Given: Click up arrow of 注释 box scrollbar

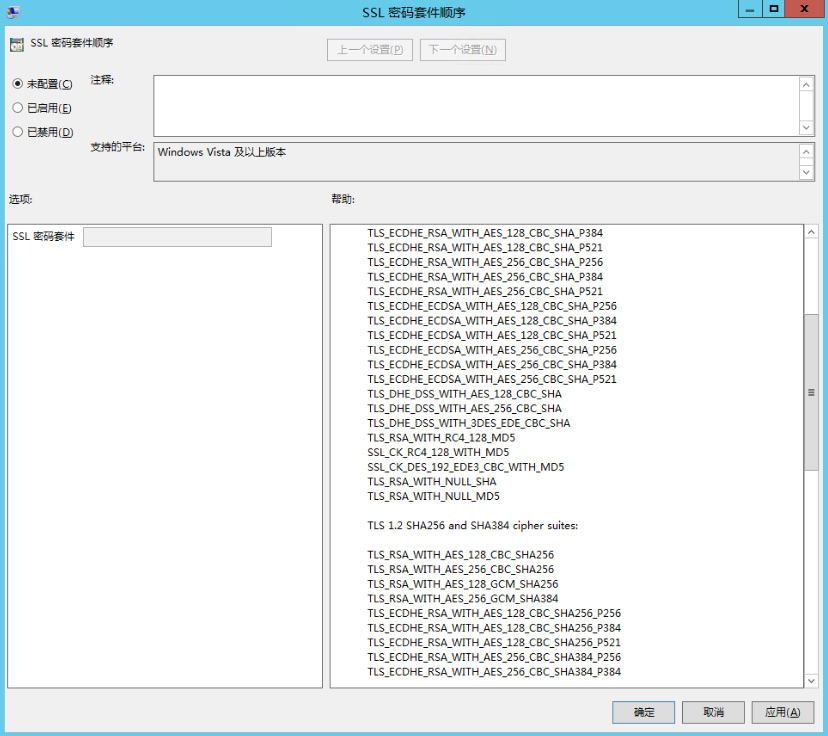Looking at the screenshot, I should (x=807, y=85).
